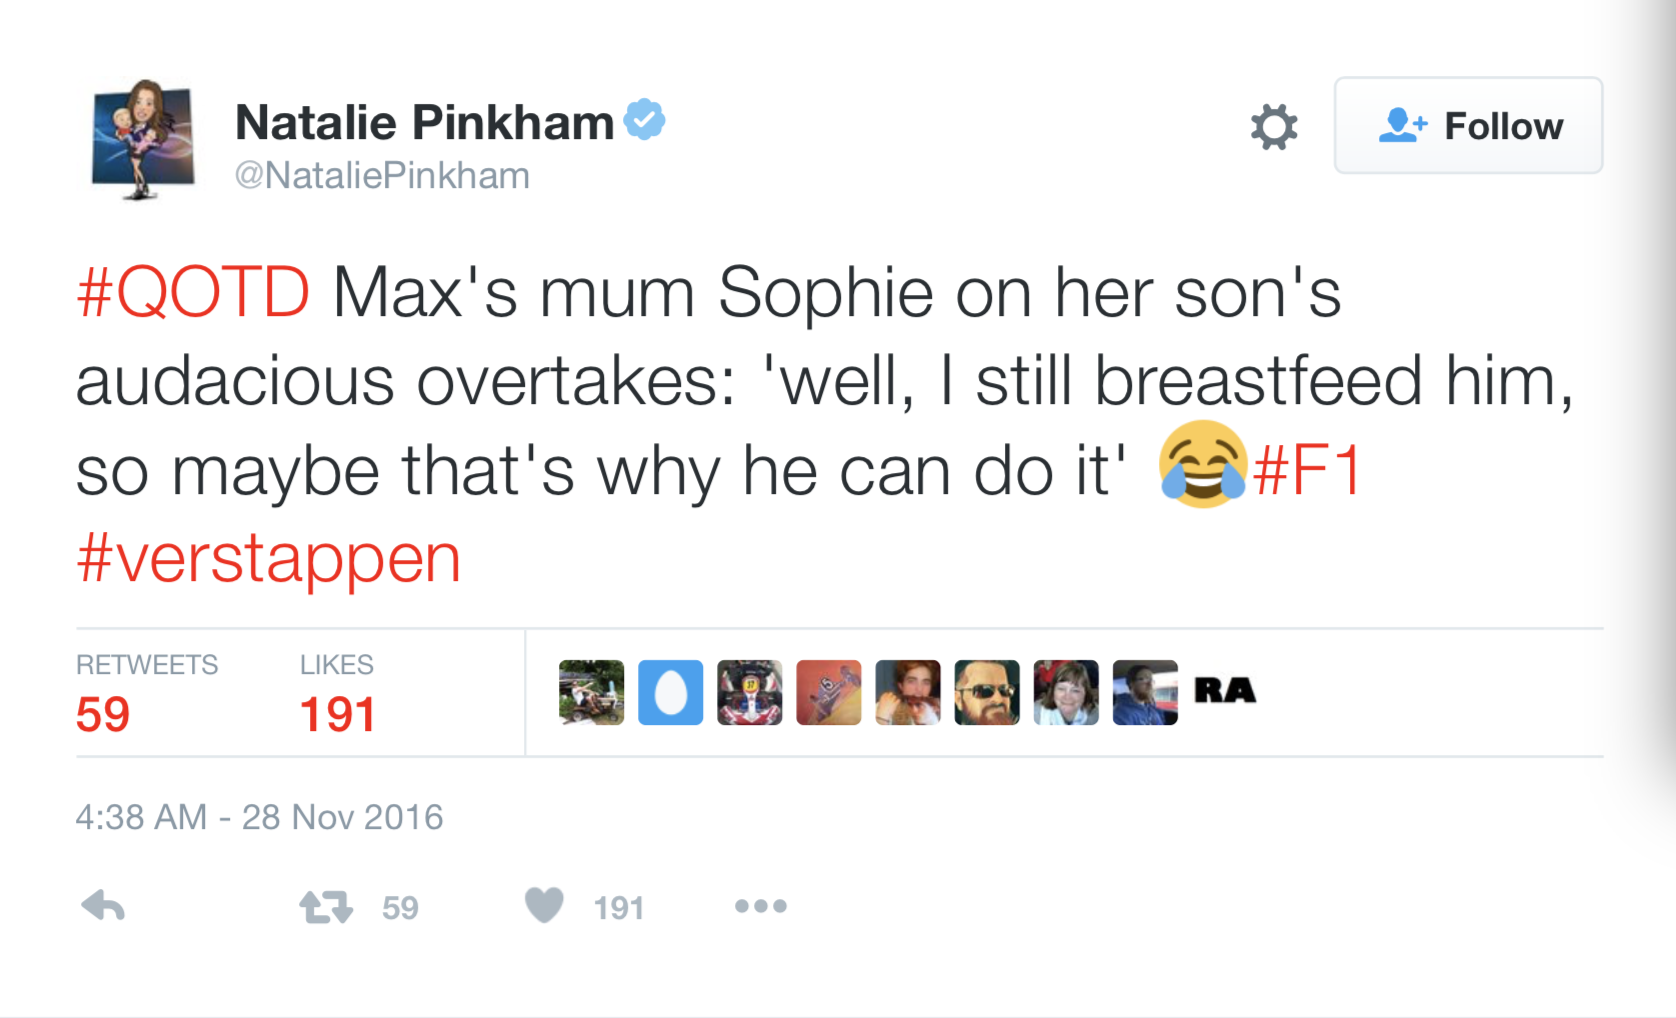Open the #QOTD hashtag
Screen dimensions: 1676x1018
[x=193, y=293]
